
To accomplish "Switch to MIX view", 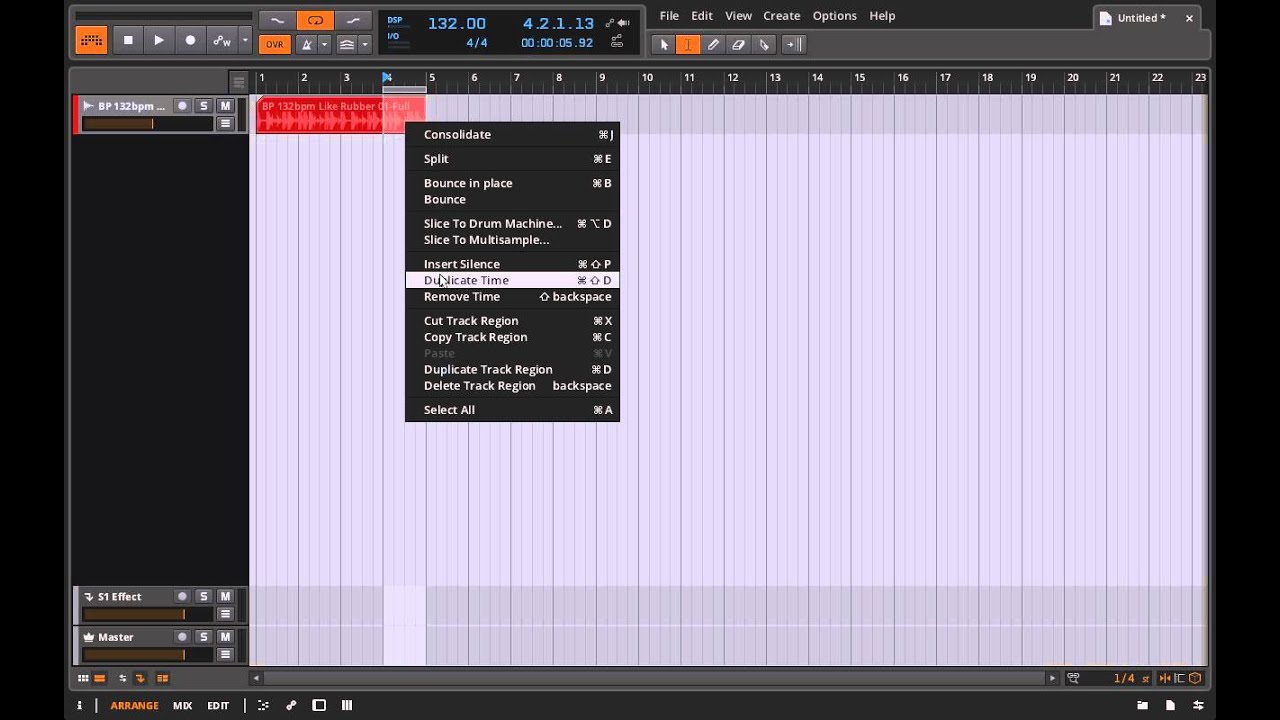I will coord(182,705).
